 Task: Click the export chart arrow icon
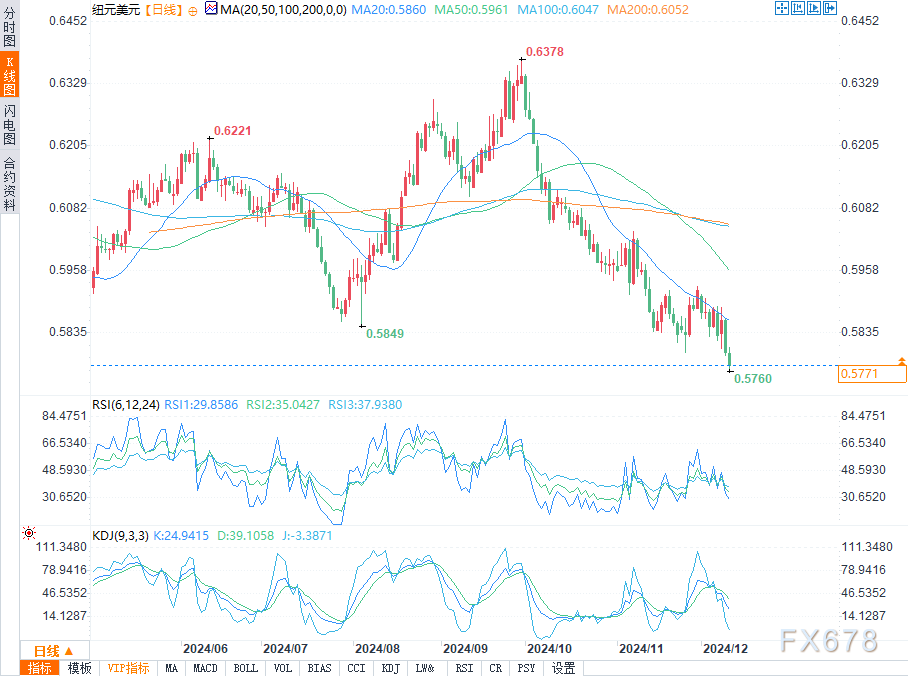tap(830, 8)
